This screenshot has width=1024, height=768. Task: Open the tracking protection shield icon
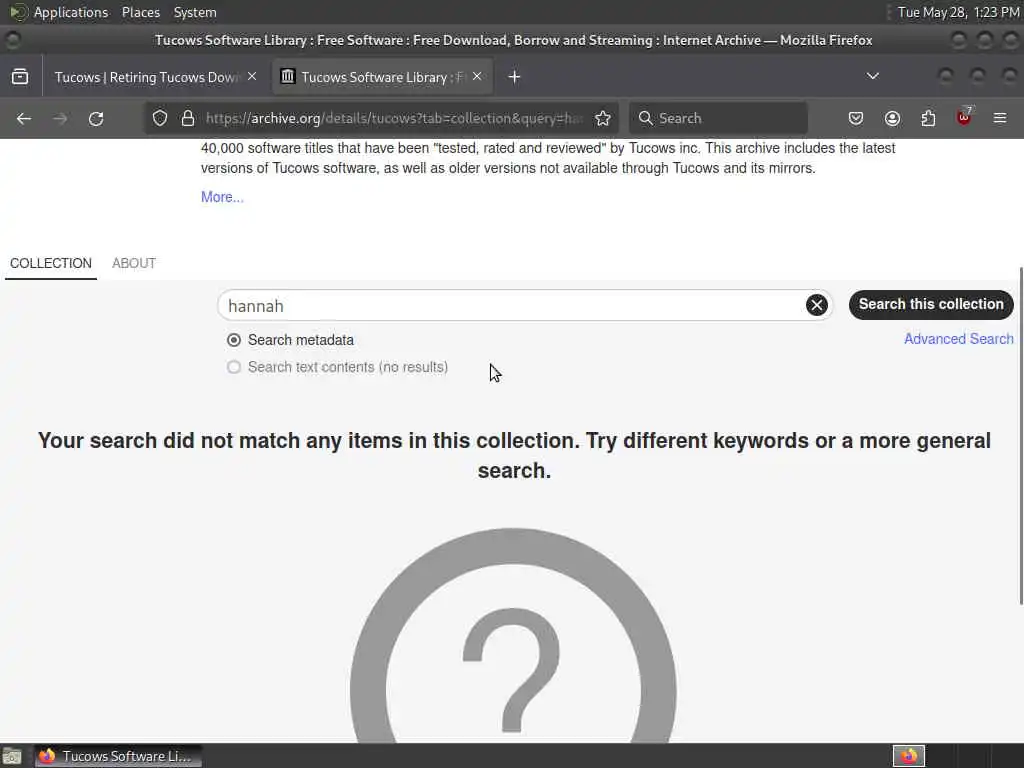[x=160, y=118]
